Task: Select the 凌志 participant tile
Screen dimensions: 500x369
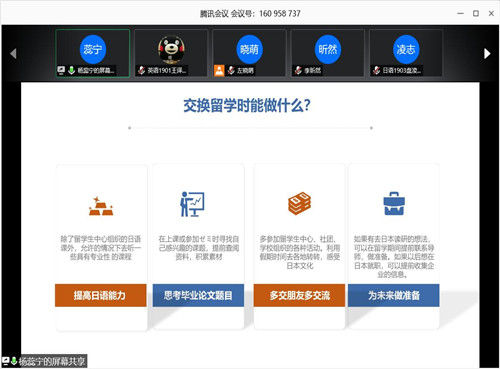Action: (406, 53)
